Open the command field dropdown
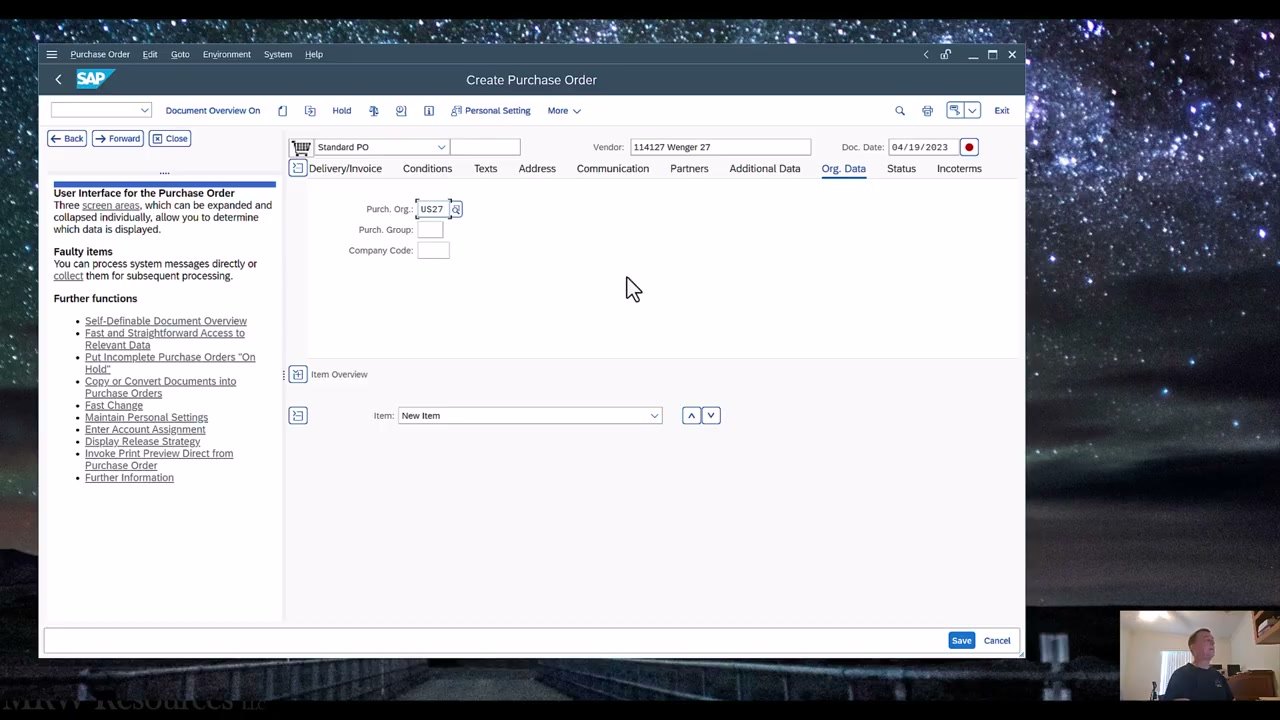This screenshot has width=1280, height=720. (145, 111)
